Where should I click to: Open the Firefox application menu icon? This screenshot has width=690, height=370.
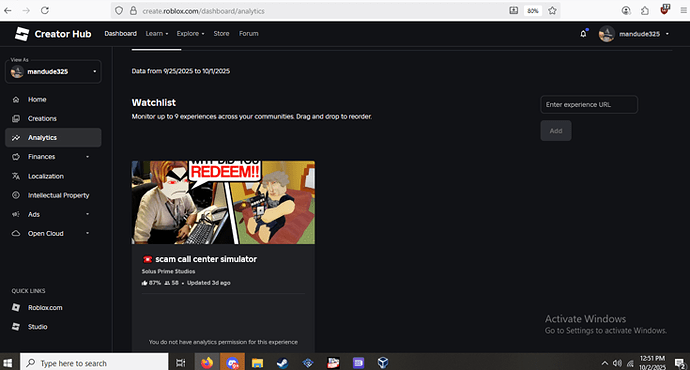(x=683, y=11)
